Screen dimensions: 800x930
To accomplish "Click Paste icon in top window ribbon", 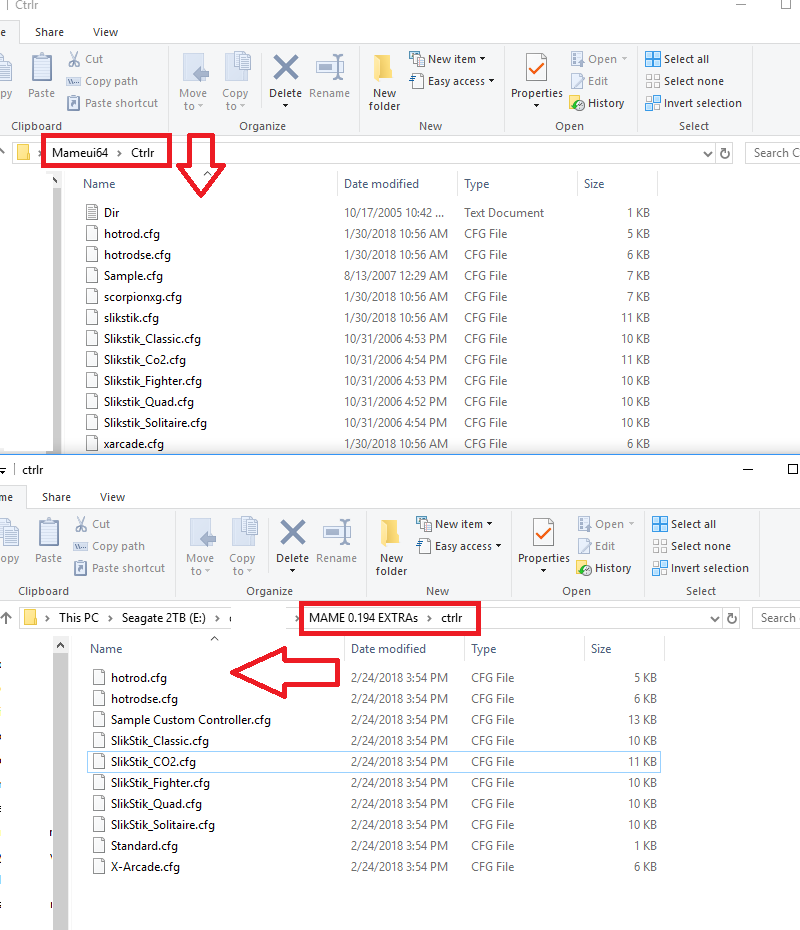I will [x=42, y=68].
